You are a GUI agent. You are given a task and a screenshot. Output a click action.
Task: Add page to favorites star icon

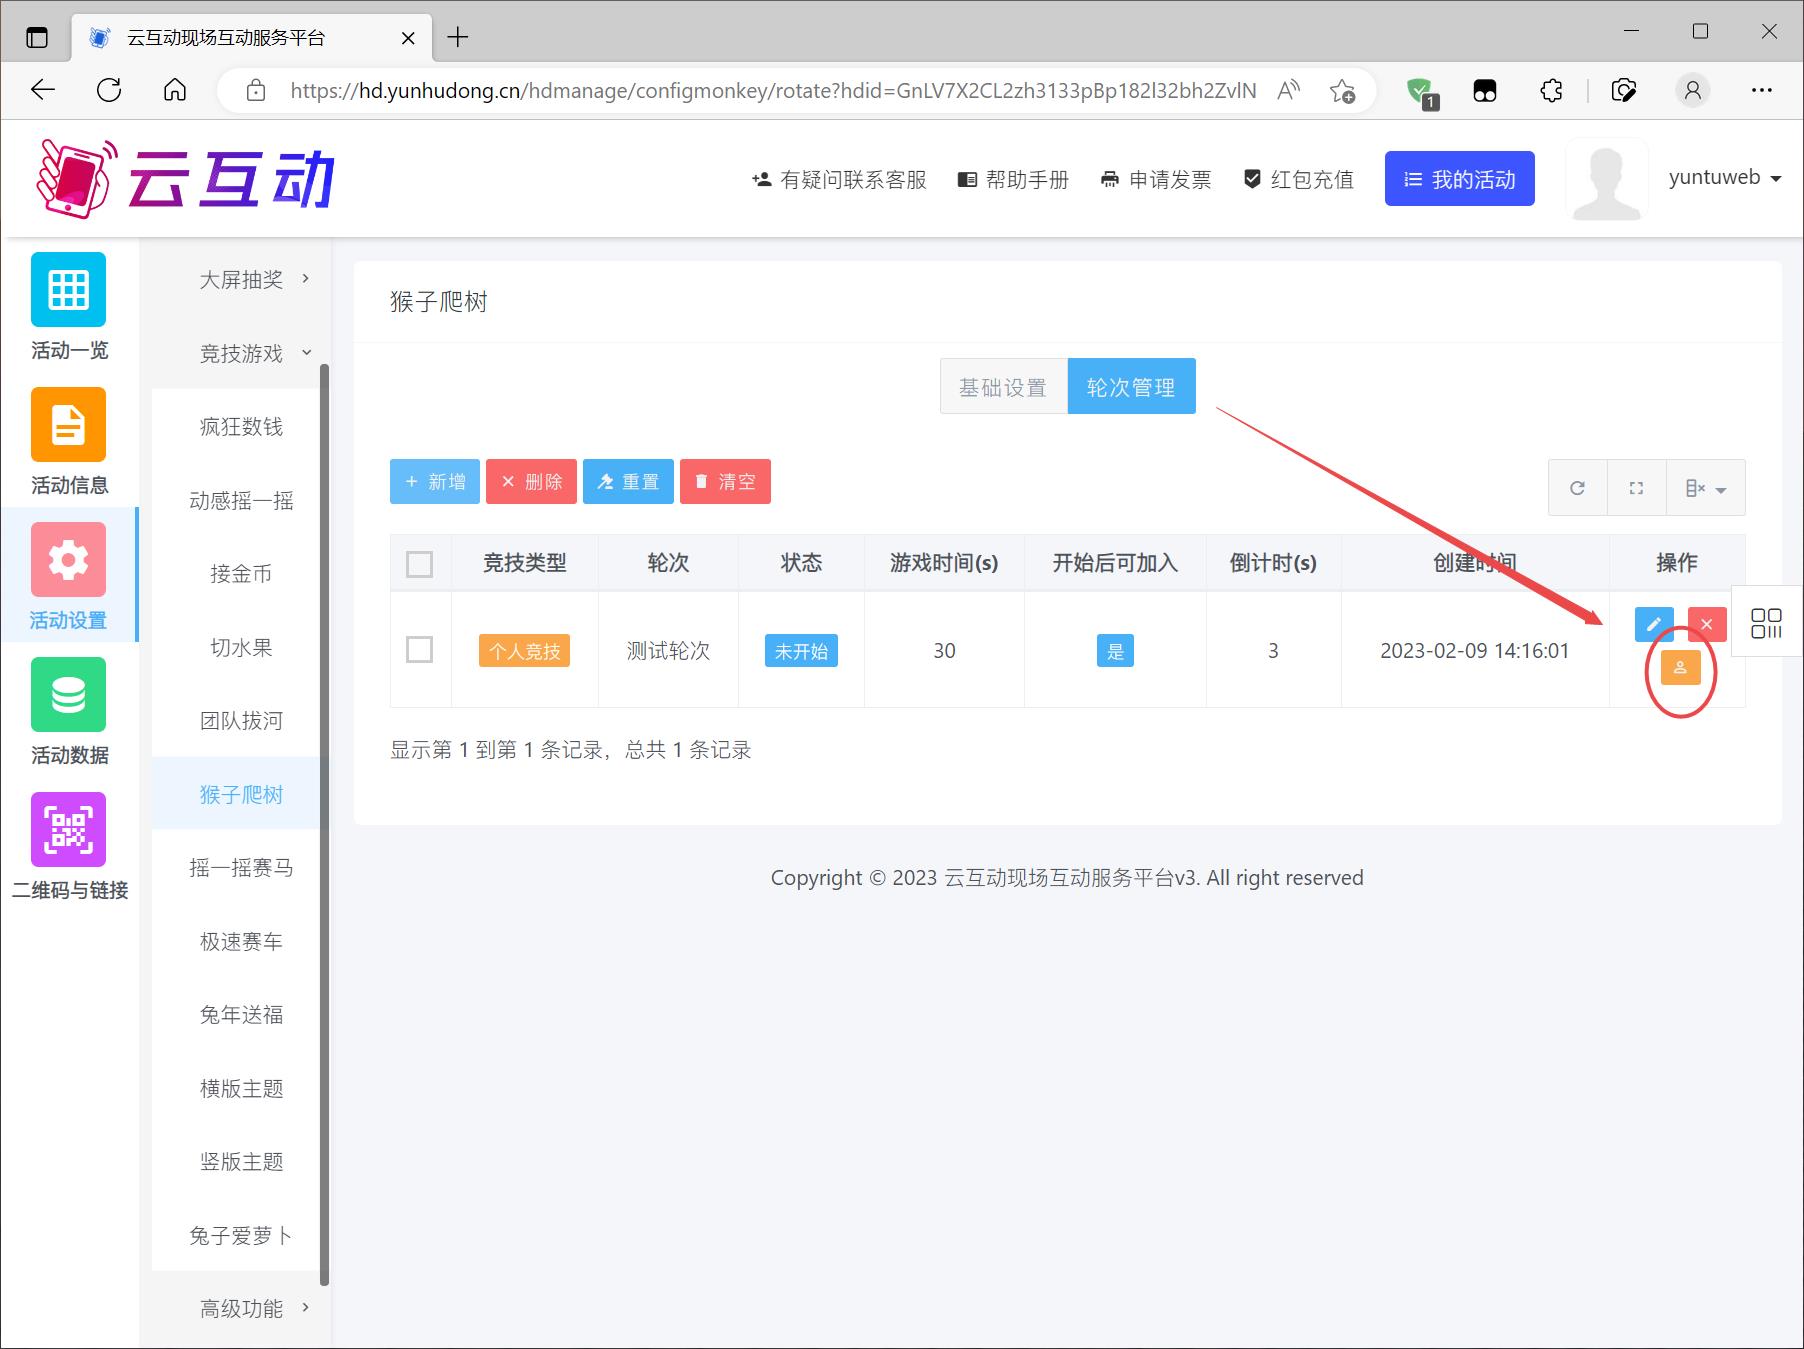click(x=1342, y=91)
